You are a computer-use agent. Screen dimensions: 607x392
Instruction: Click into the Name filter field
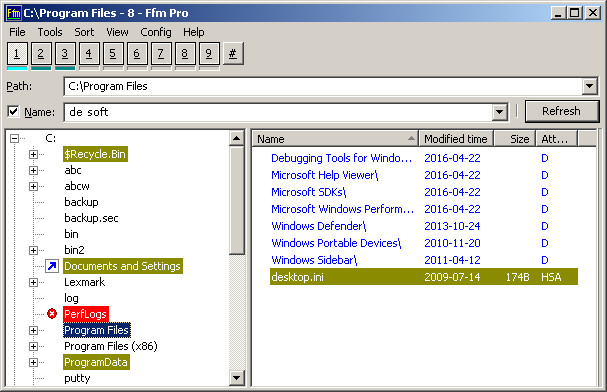point(279,112)
